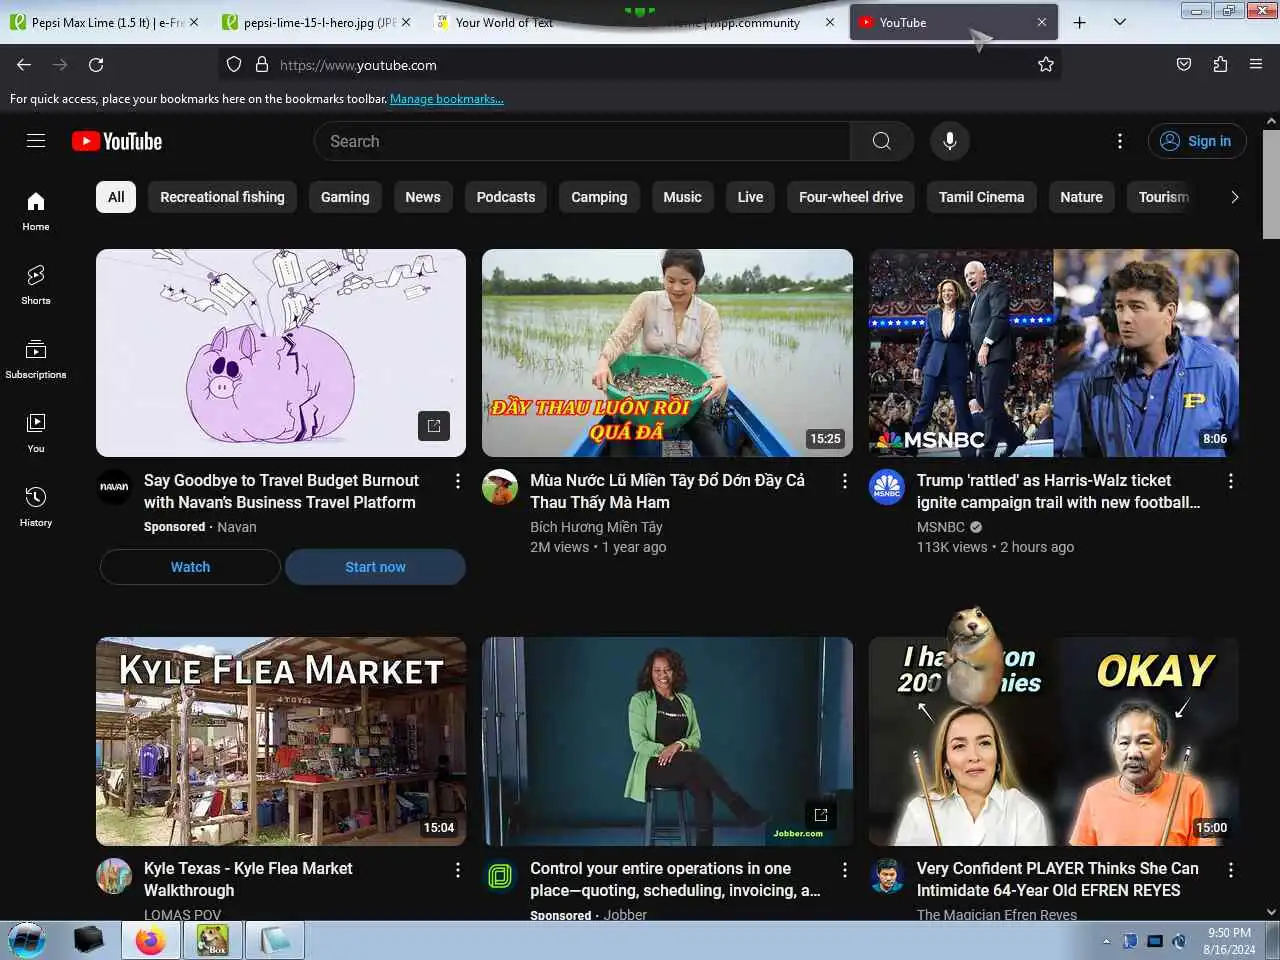Open more options for Jobber ad
This screenshot has width=1280, height=960.
pos(845,870)
